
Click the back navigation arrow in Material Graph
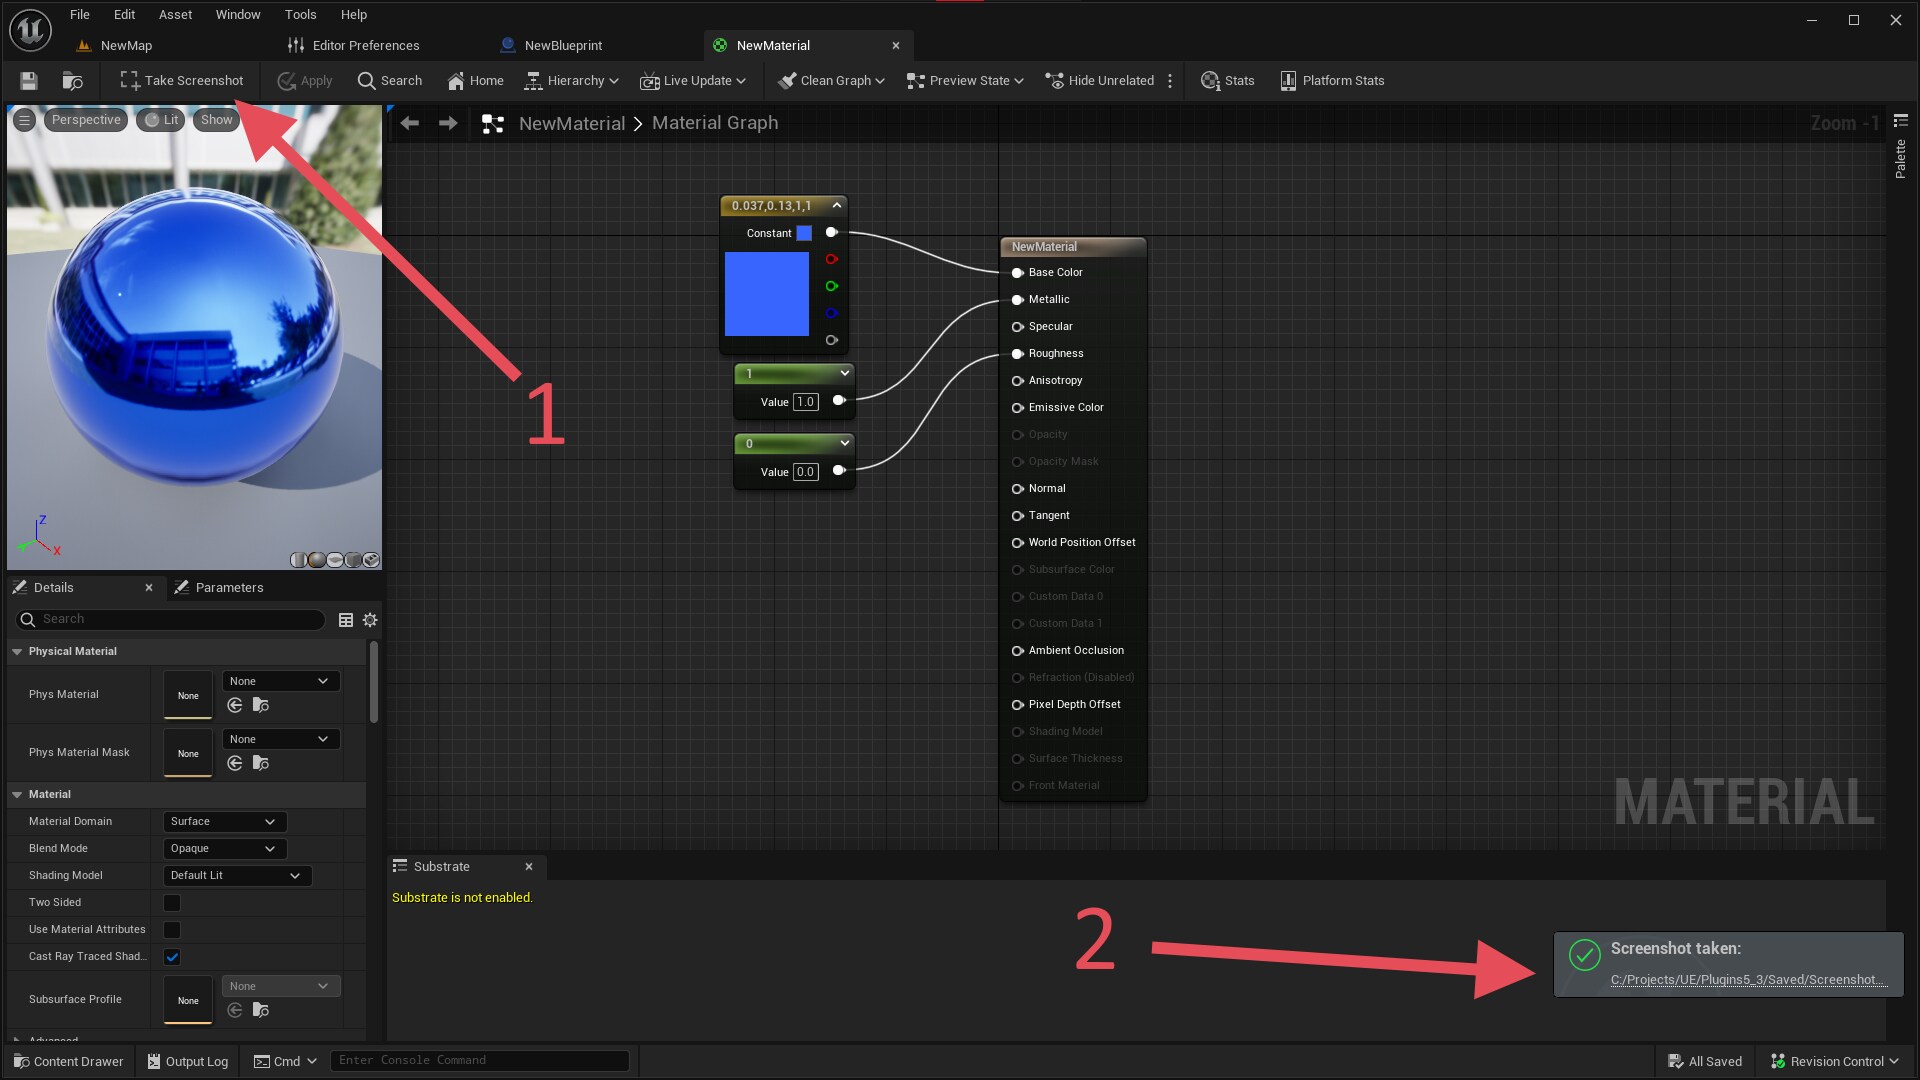pyautogui.click(x=409, y=122)
